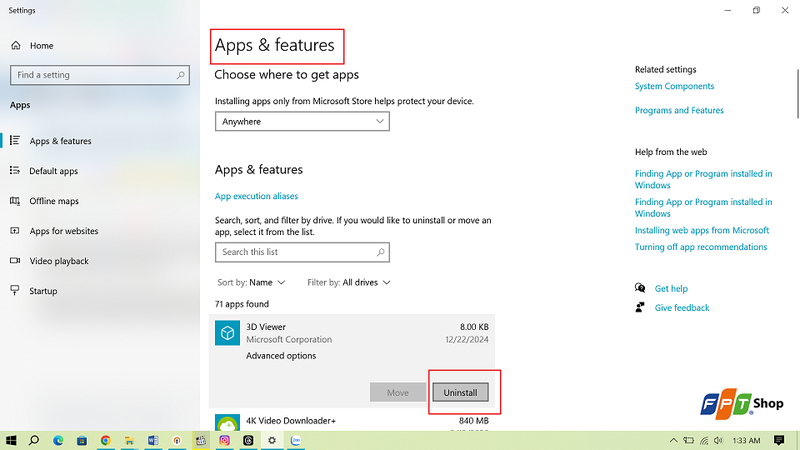This screenshot has height=450, width=800.
Task: Expand the Sort by Name dropdown
Action: pyautogui.click(x=251, y=282)
